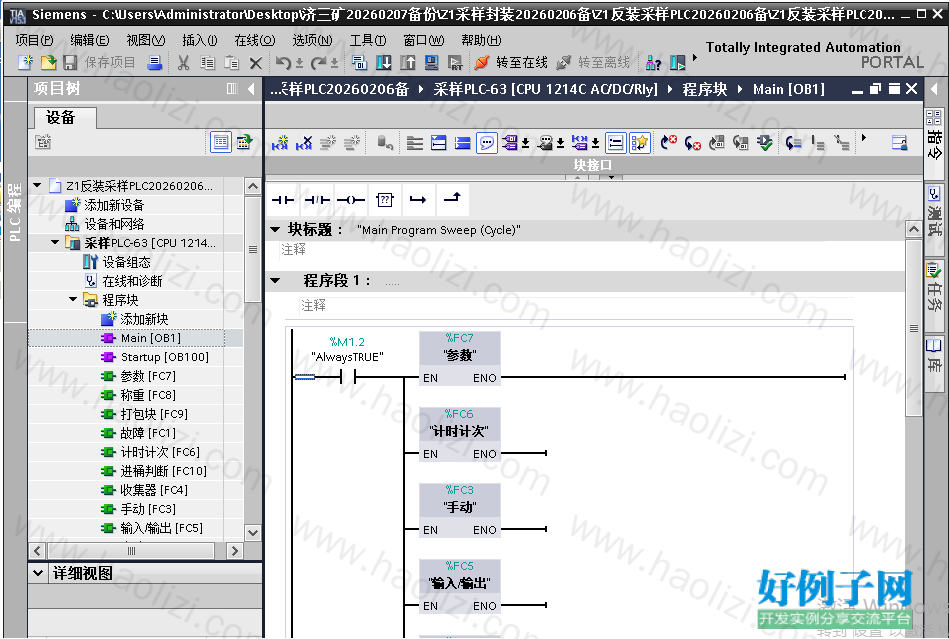
Task: Collapse the 采样PLC-63 device node
Action: pyautogui.click(x=55, y=243)
